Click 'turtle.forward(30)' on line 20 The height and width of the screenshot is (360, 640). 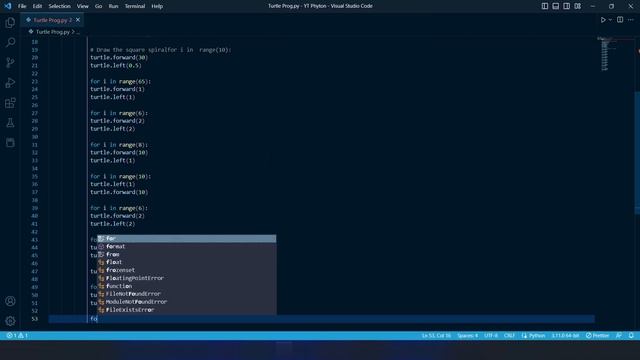(x=119, y=58)
